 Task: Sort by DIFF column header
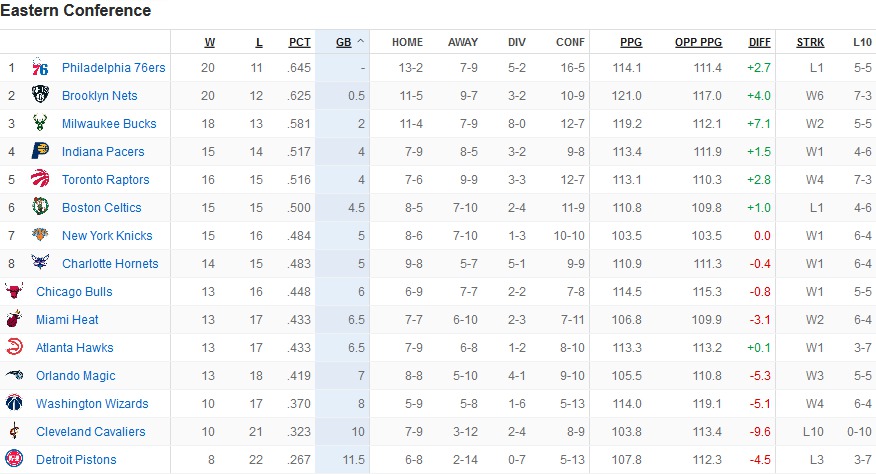point(759,42)
